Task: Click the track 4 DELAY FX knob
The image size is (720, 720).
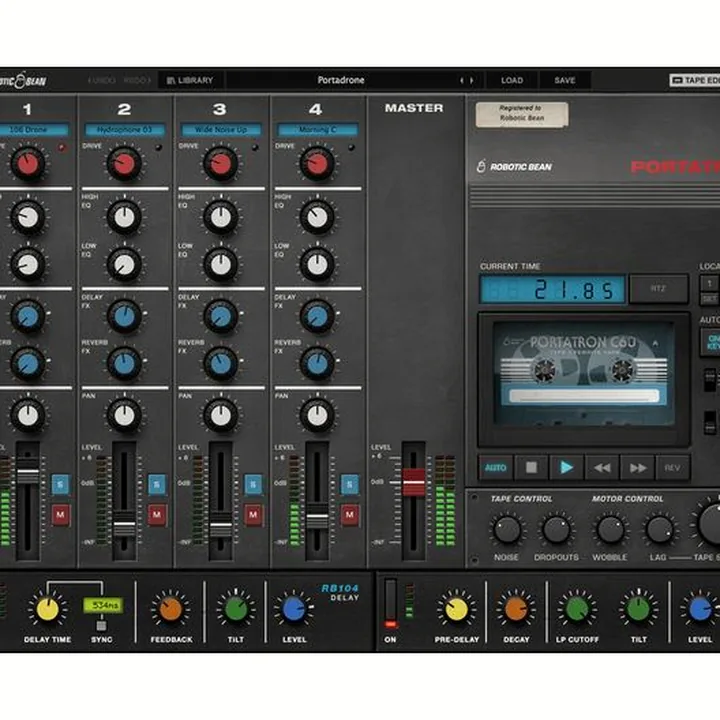Action: click(x=317, y=316)
